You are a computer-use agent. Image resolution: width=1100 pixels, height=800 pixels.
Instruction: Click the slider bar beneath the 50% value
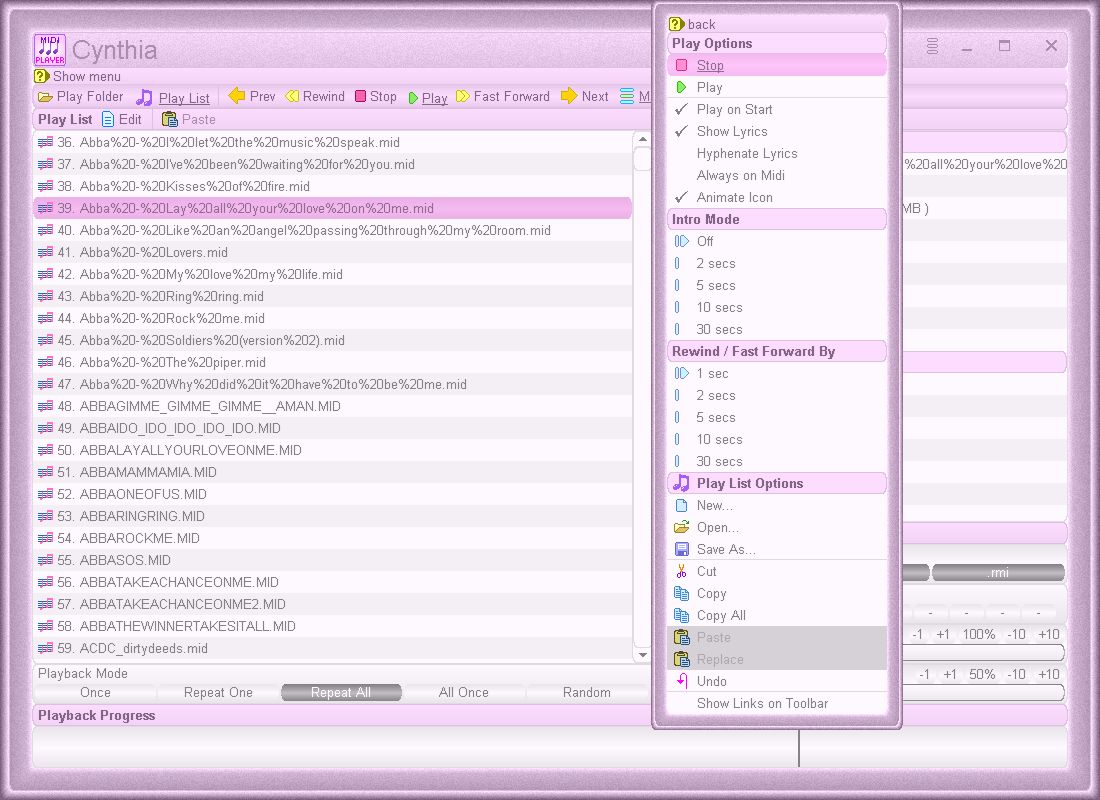click(982, 693)
